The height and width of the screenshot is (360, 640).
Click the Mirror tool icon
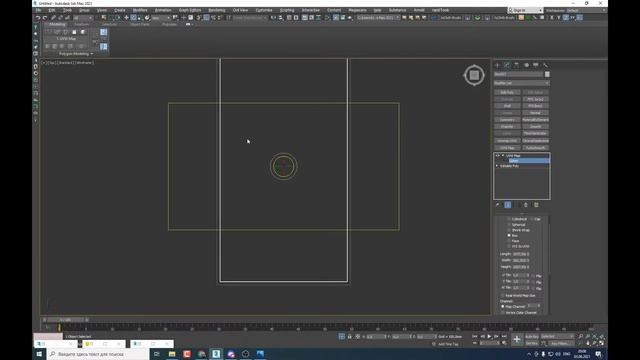point(273,18)
